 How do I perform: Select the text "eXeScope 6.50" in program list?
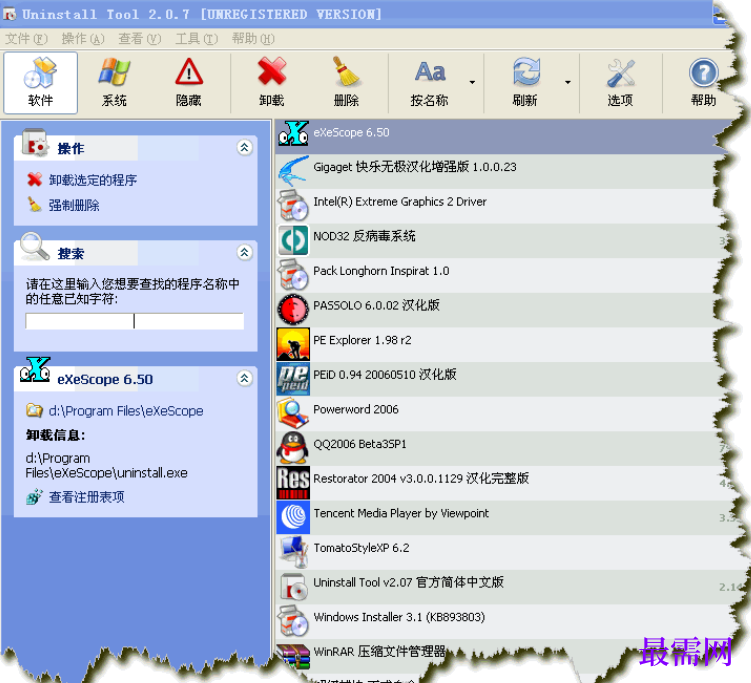pos(351,132)
